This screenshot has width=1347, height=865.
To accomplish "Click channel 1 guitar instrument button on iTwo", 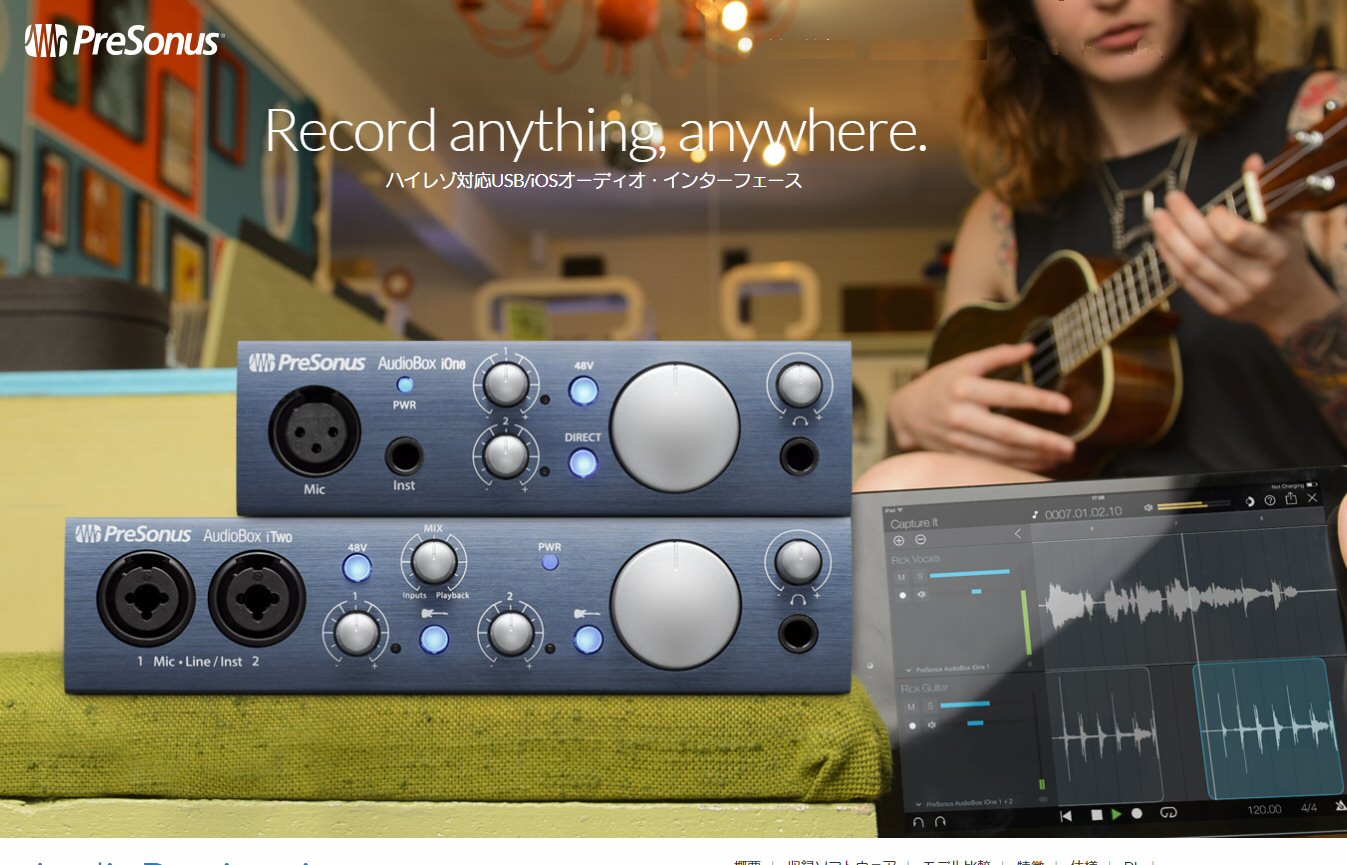I will coord(434,638).
